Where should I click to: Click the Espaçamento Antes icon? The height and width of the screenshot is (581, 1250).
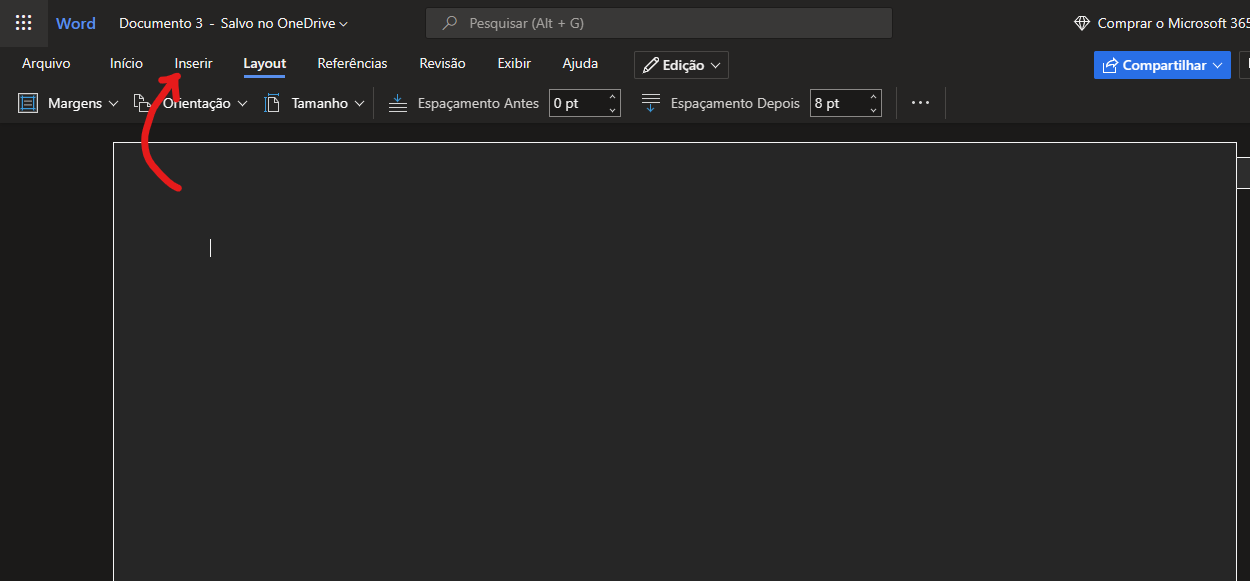(x=398, y=103)
